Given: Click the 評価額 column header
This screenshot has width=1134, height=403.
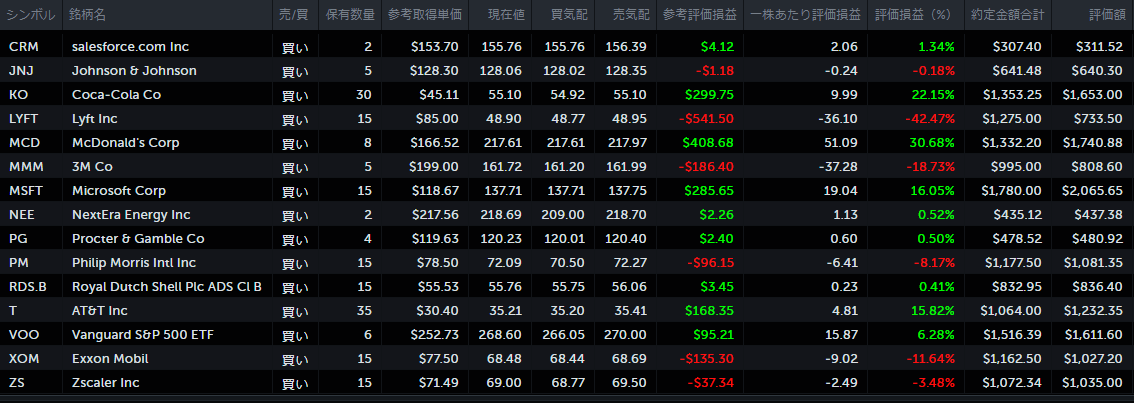Looking at the screenshot, I should 1107,14.
